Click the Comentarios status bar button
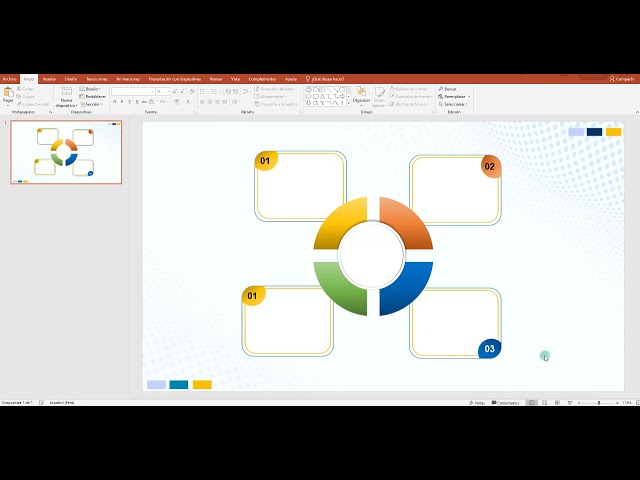Viewport: 640px width, 480px height. tap(505, 402)
